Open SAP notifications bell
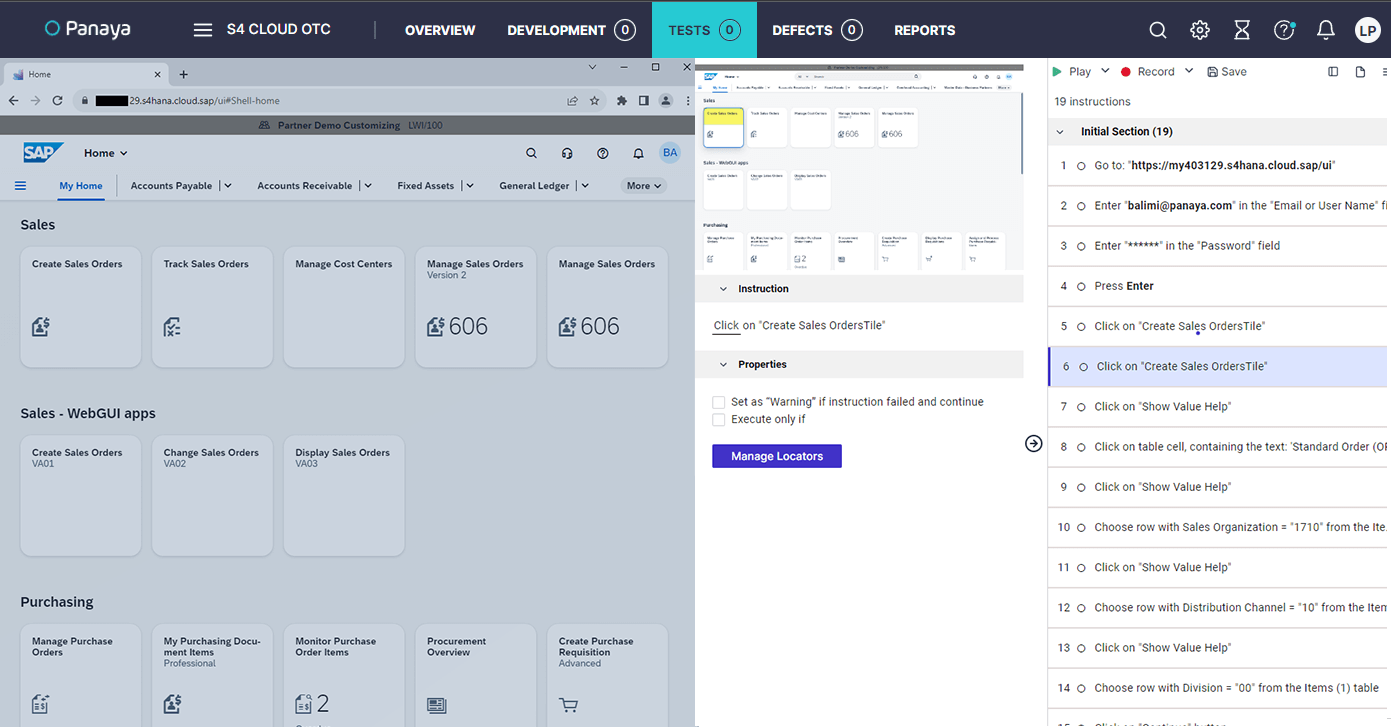This screenshot has height=727, width=1391. (638, 153)
